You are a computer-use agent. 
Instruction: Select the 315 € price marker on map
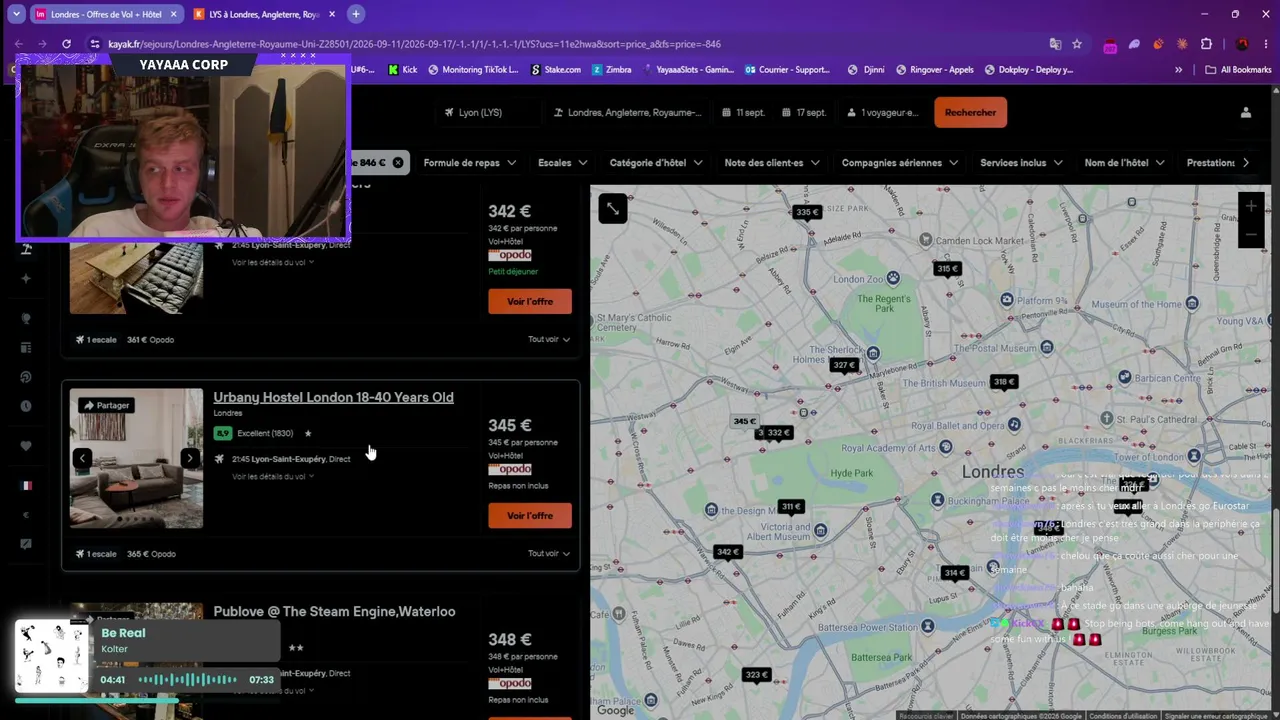(x=947, y=269)
